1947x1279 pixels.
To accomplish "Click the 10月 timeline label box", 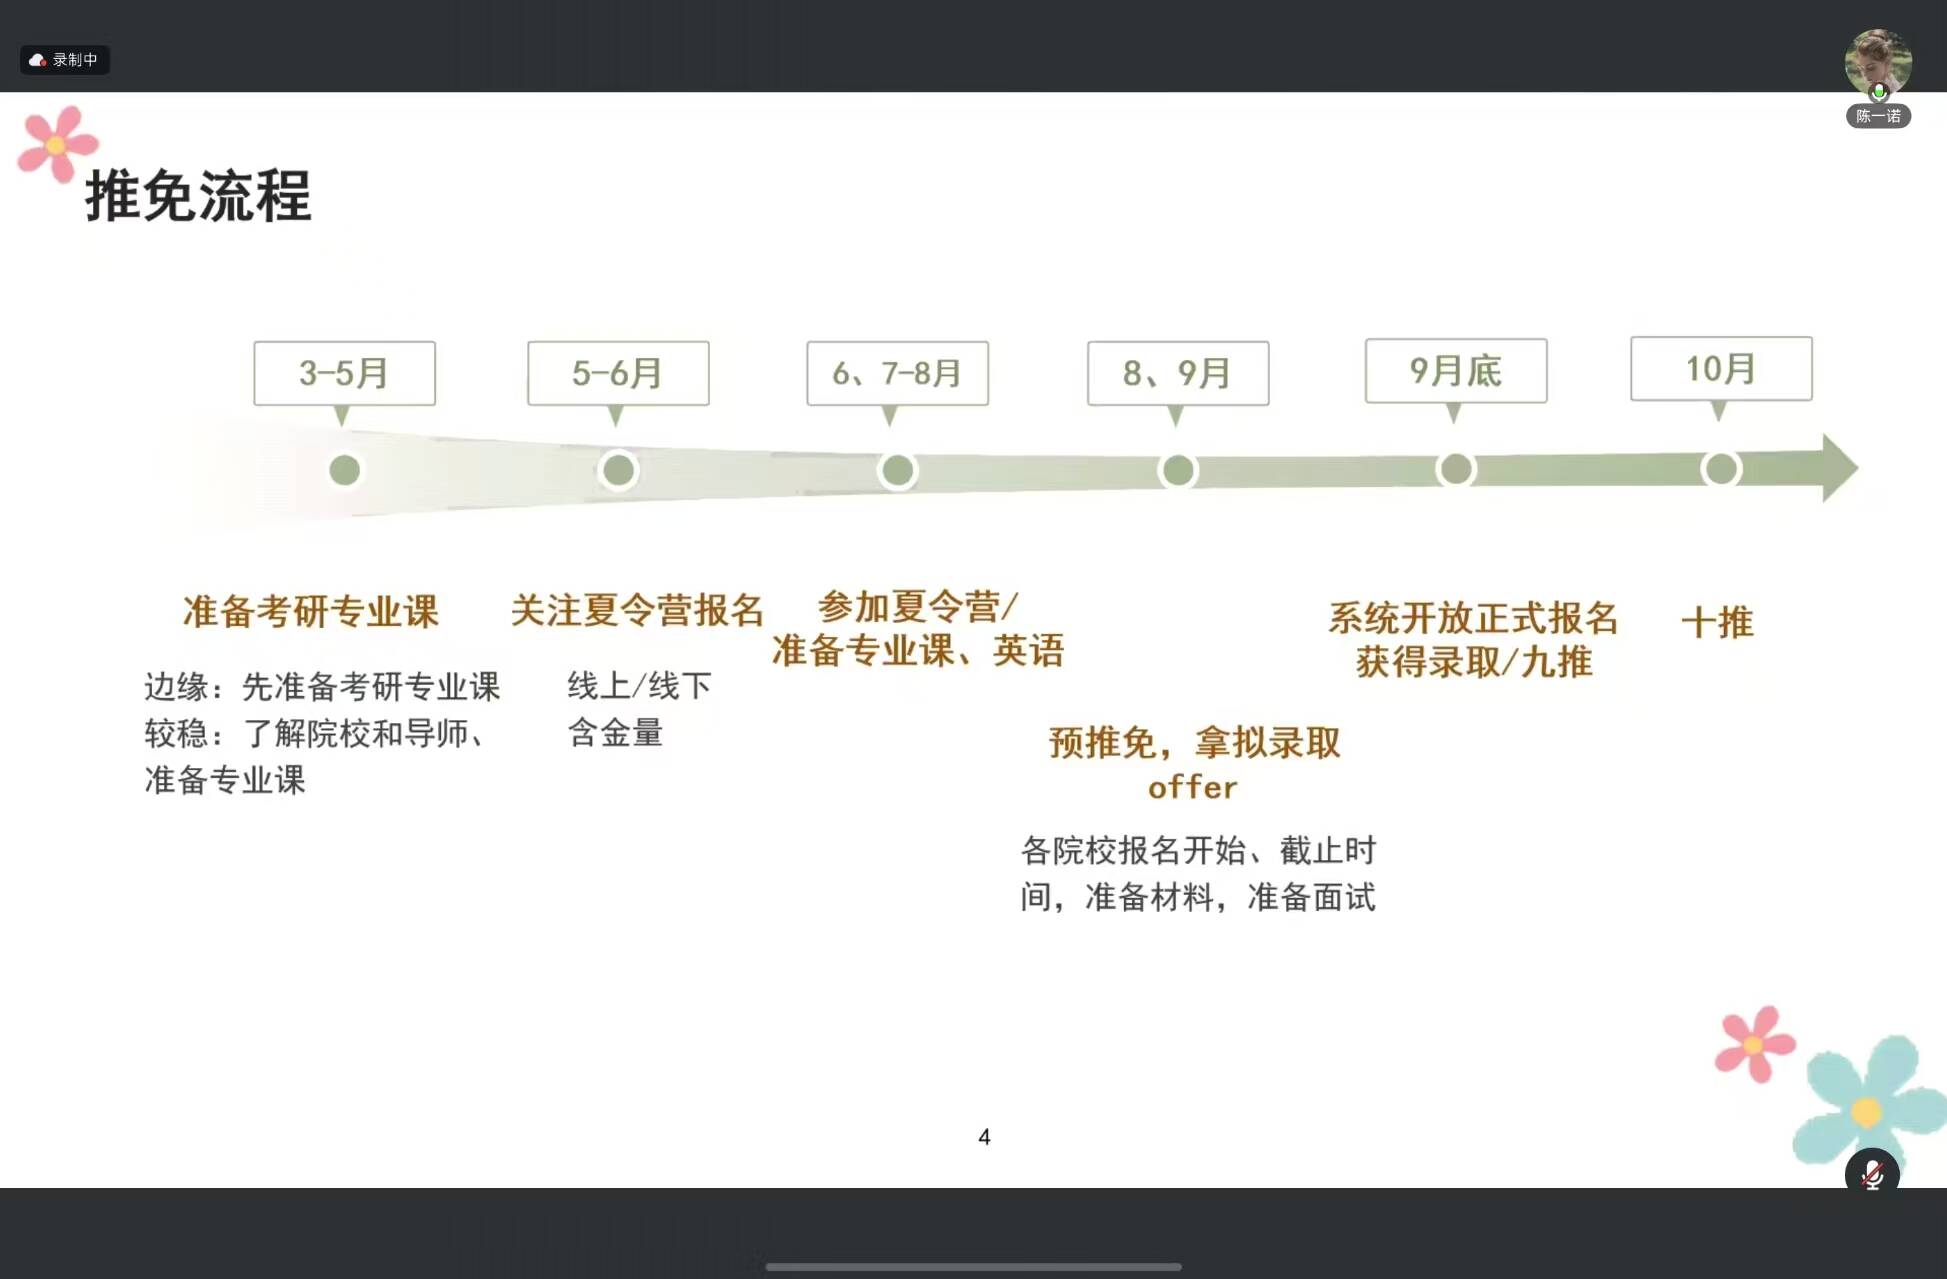I will (x=1720, y=369).
